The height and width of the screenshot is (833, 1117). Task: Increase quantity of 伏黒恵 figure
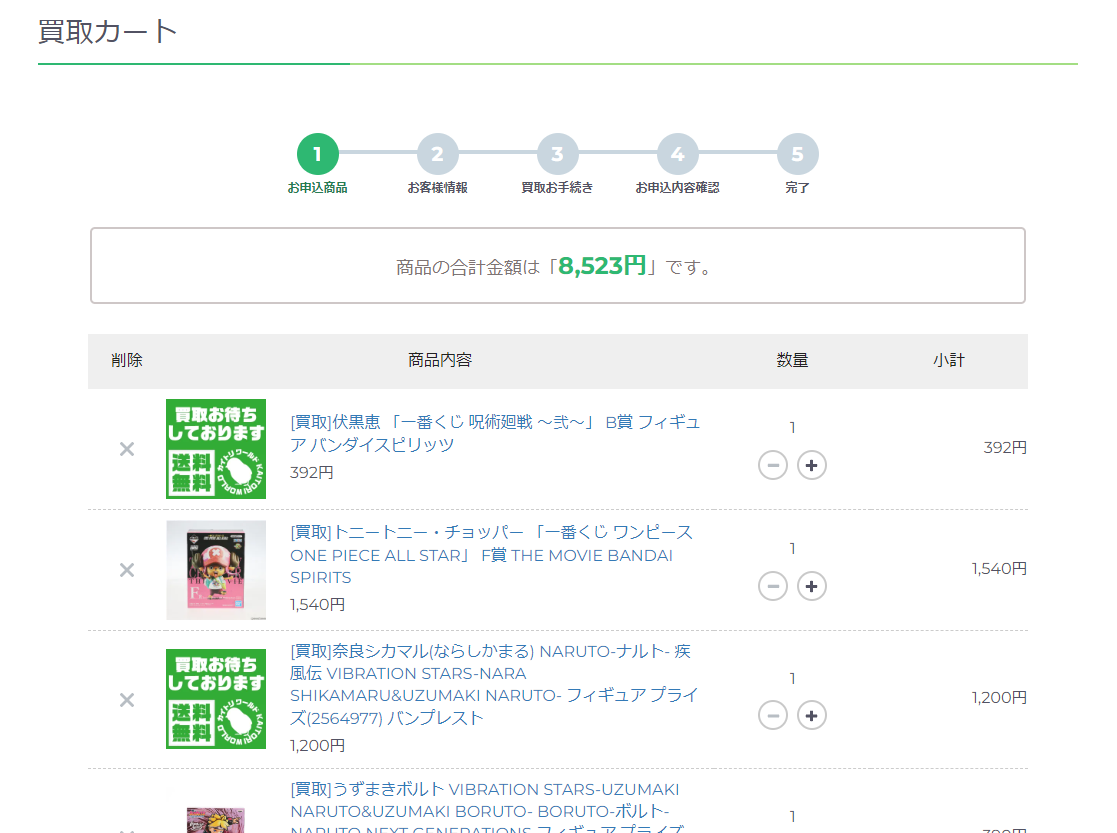point(811,465)
